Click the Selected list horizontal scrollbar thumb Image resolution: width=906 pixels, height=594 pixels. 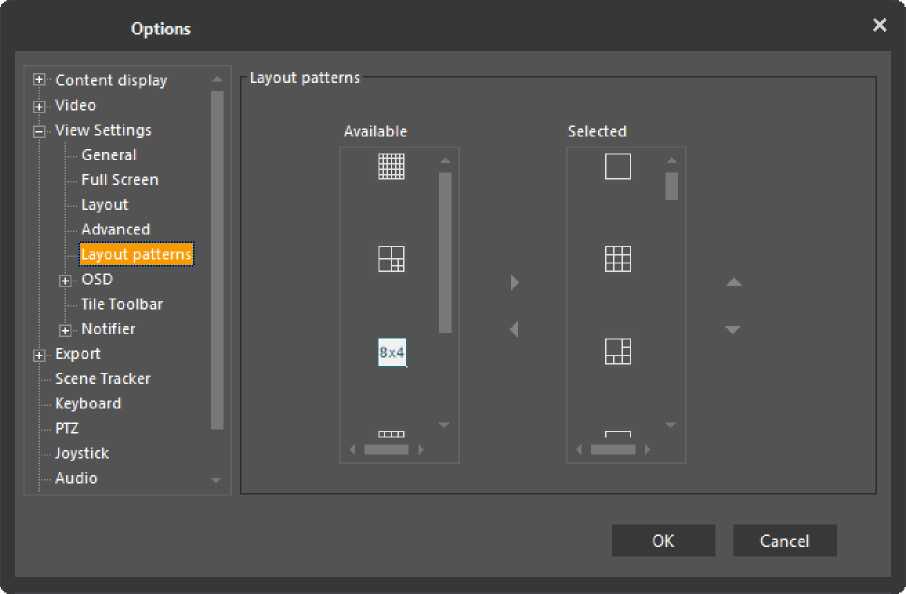613,450
